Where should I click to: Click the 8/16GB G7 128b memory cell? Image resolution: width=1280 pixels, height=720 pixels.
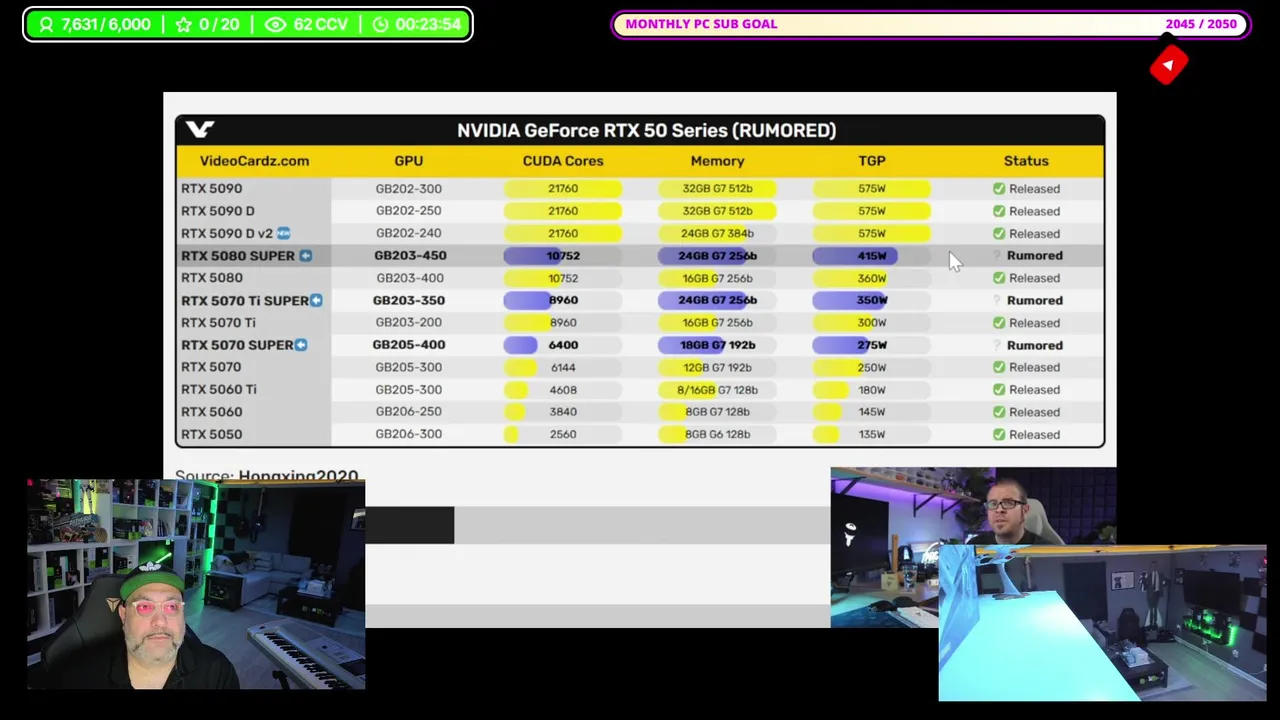(x=717, y=390)
